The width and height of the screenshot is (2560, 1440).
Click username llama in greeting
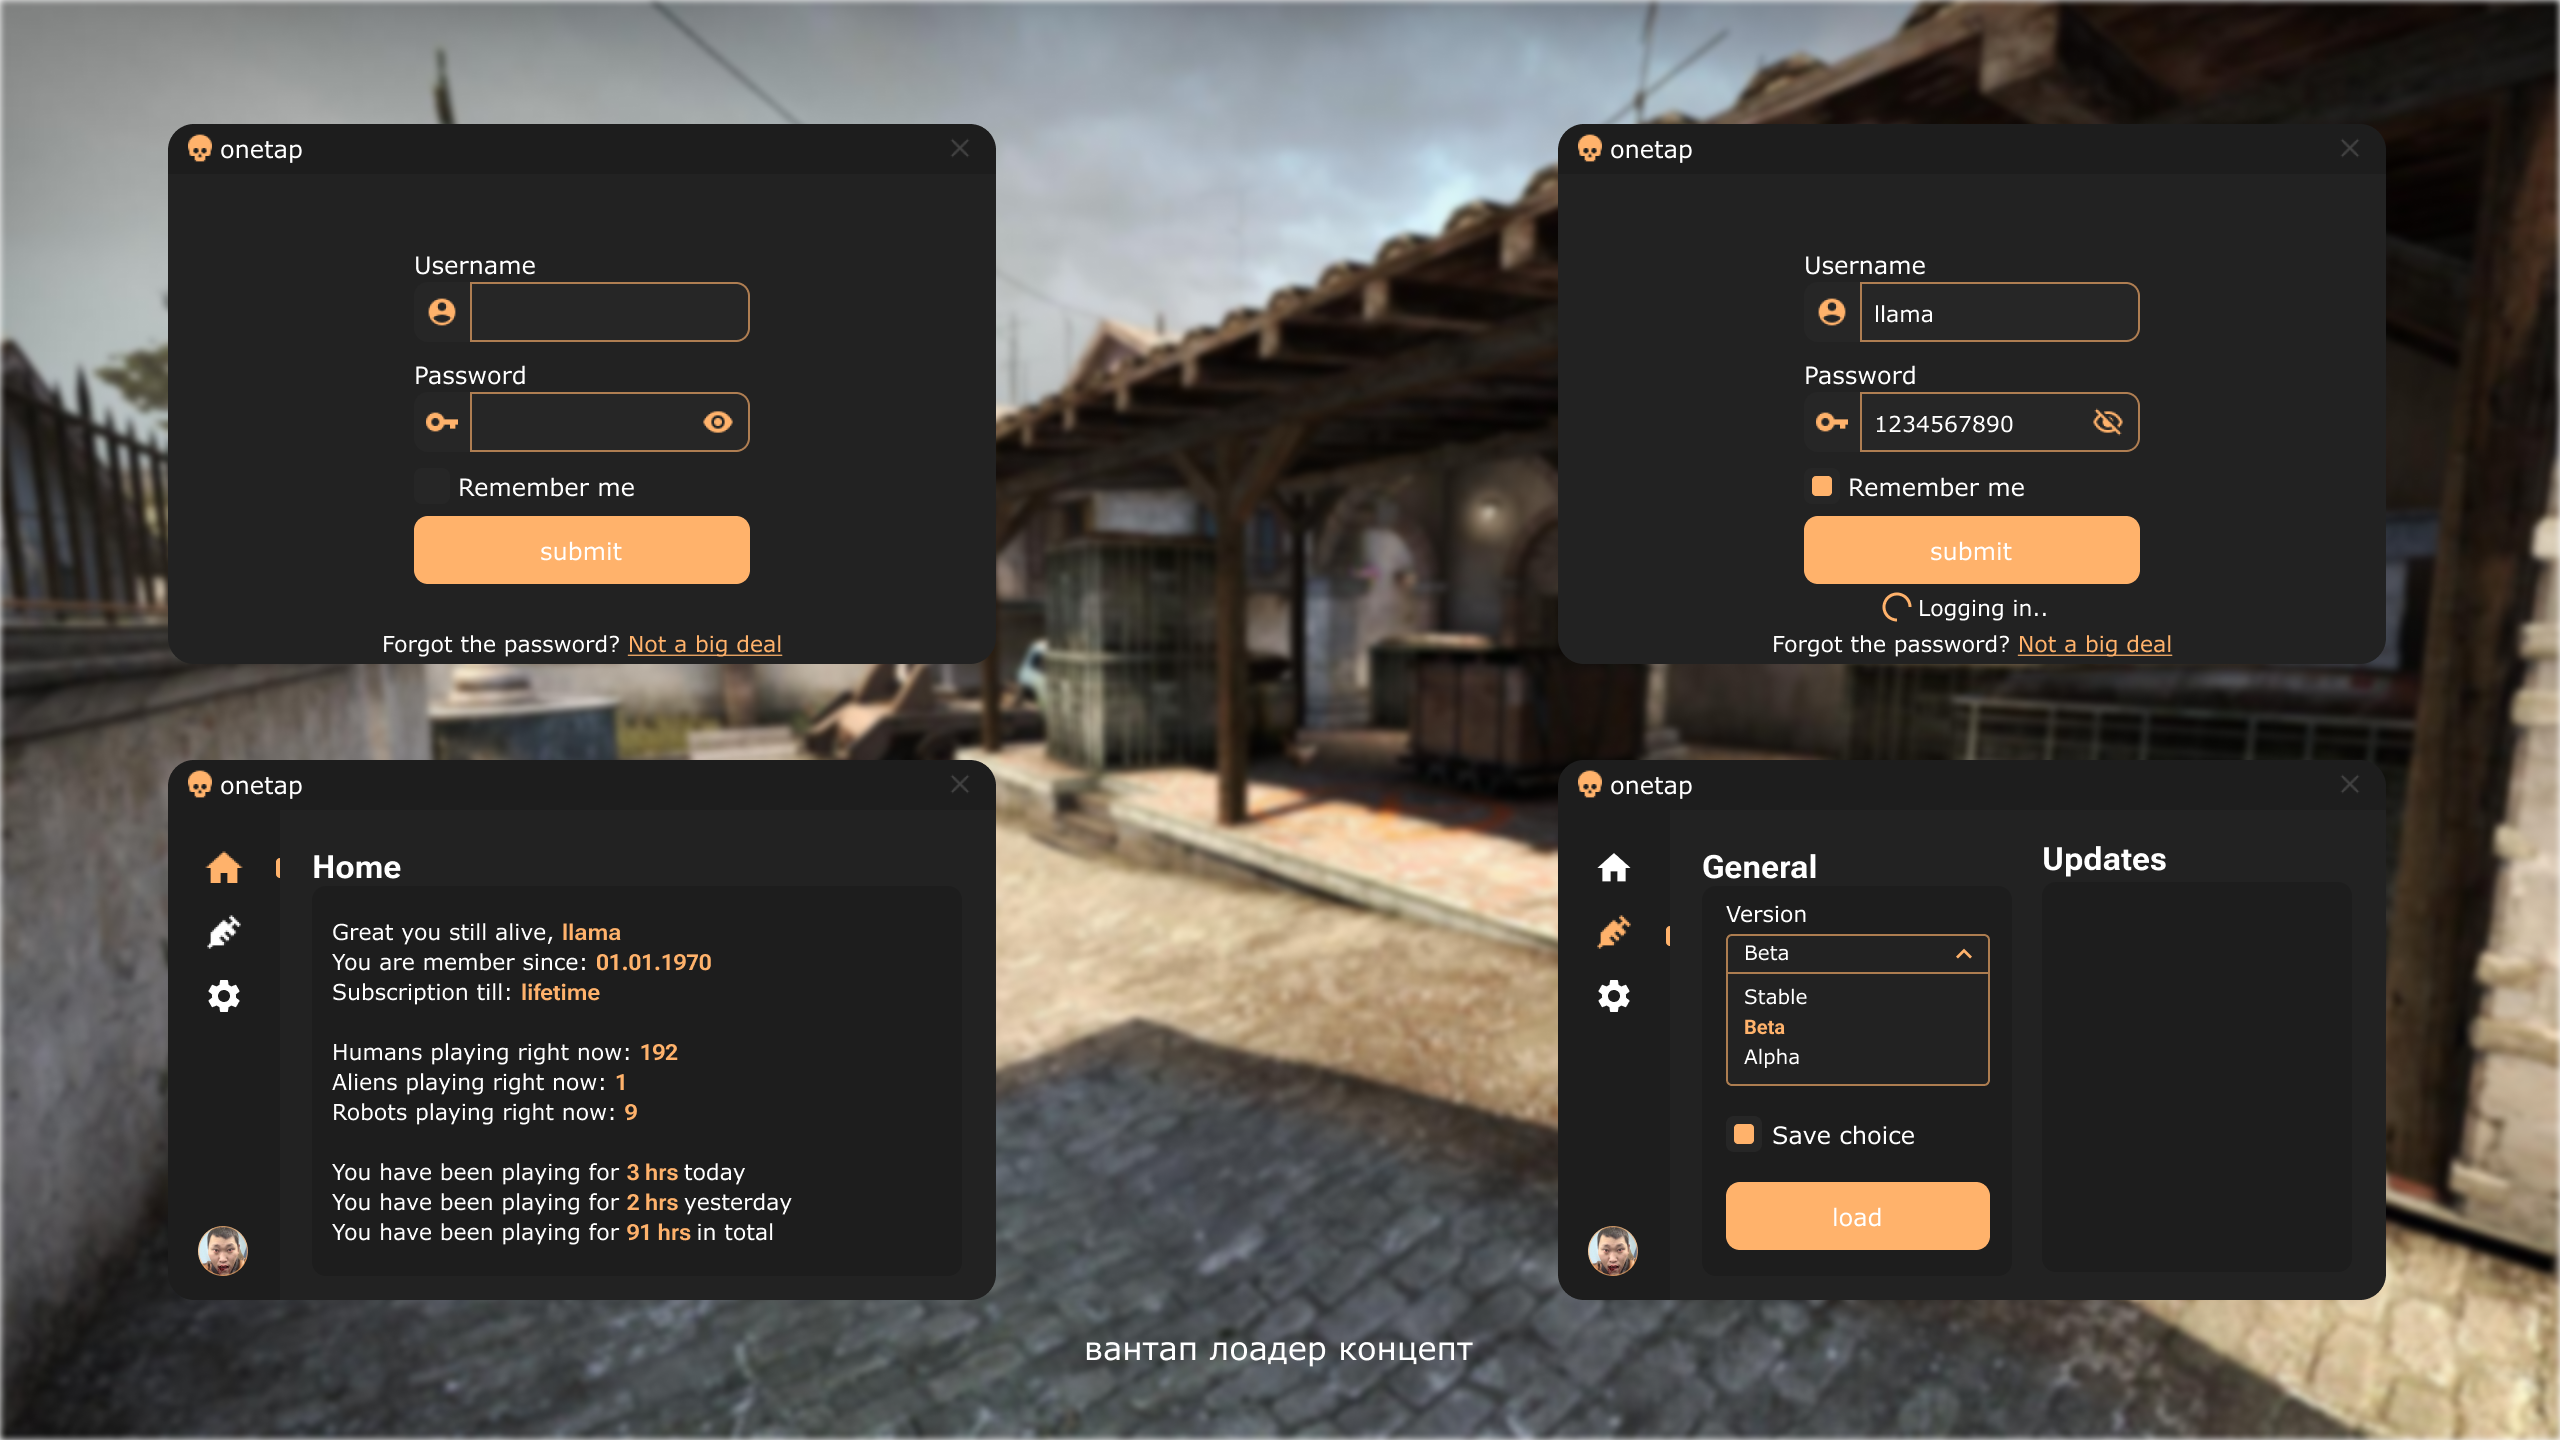tap(591, 932)
